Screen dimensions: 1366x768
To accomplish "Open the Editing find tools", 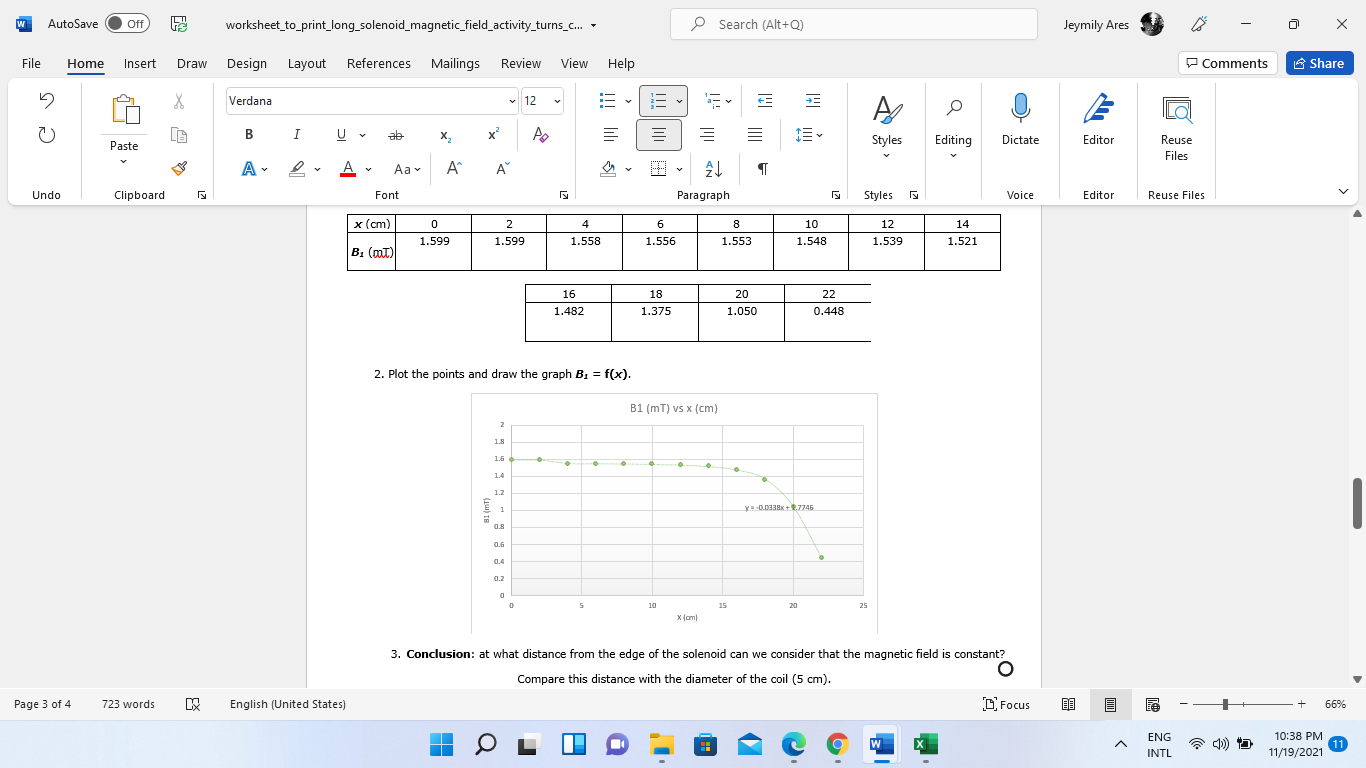I will tap(953, 125).
